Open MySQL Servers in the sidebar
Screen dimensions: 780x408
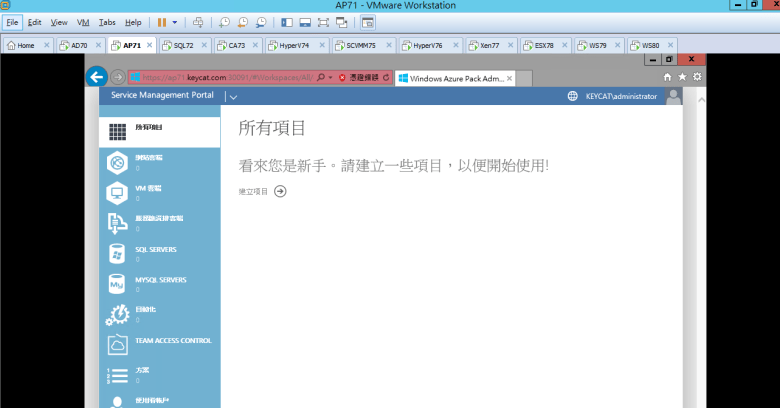[160, 280]
